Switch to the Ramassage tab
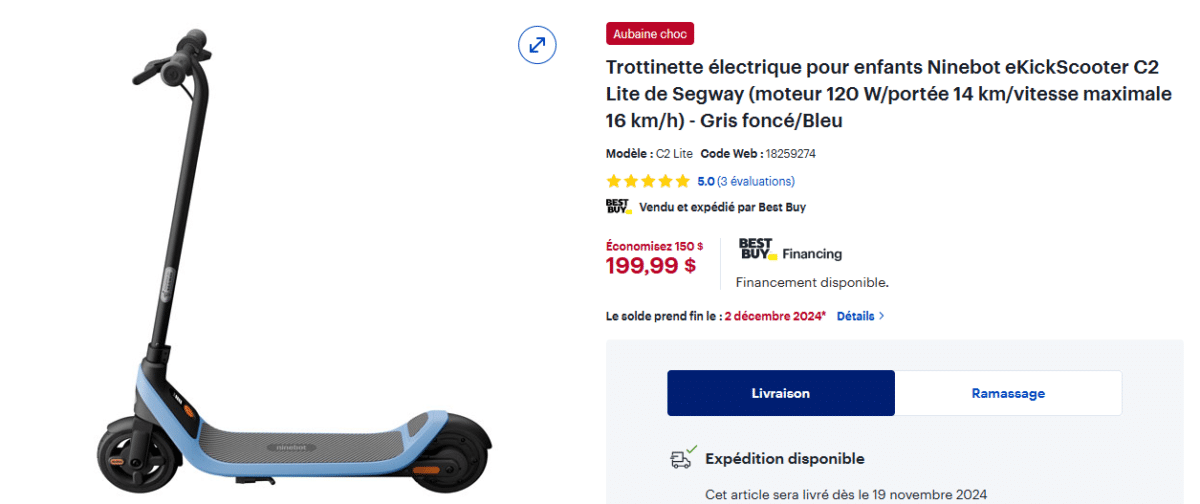 click(1008, 393)
